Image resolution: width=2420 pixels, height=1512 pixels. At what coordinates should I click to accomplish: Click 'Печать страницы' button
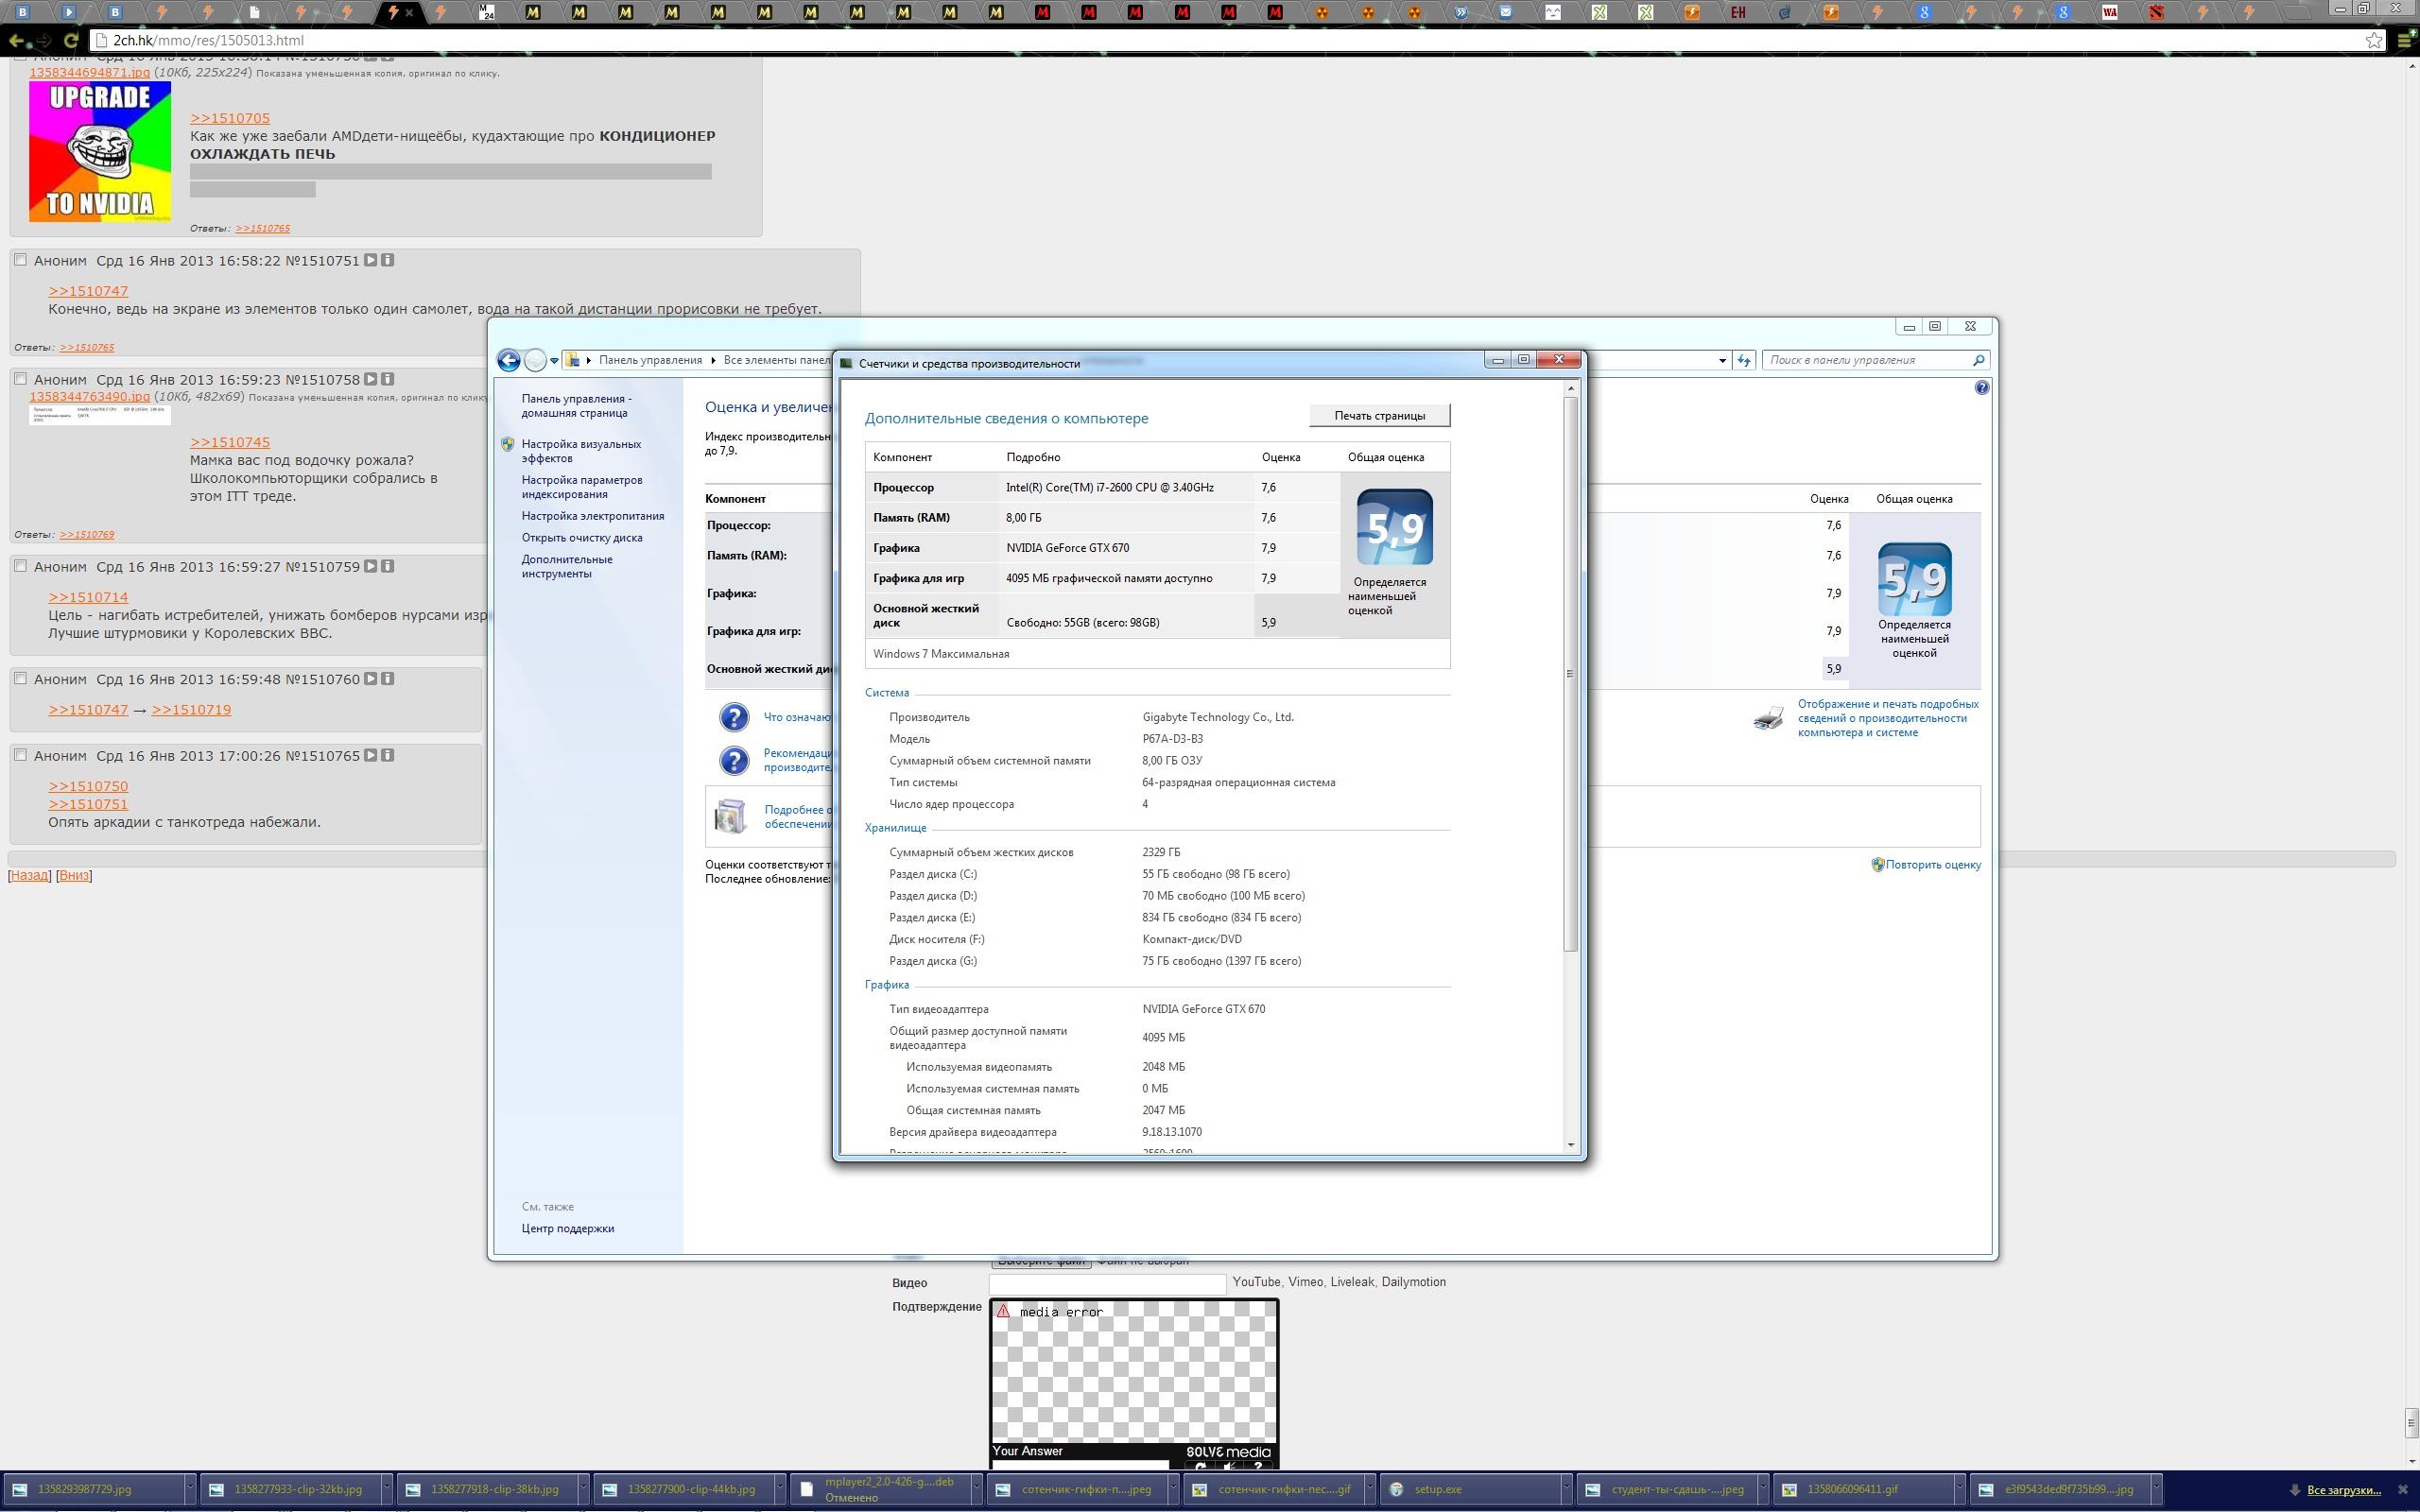[1379, 415]
